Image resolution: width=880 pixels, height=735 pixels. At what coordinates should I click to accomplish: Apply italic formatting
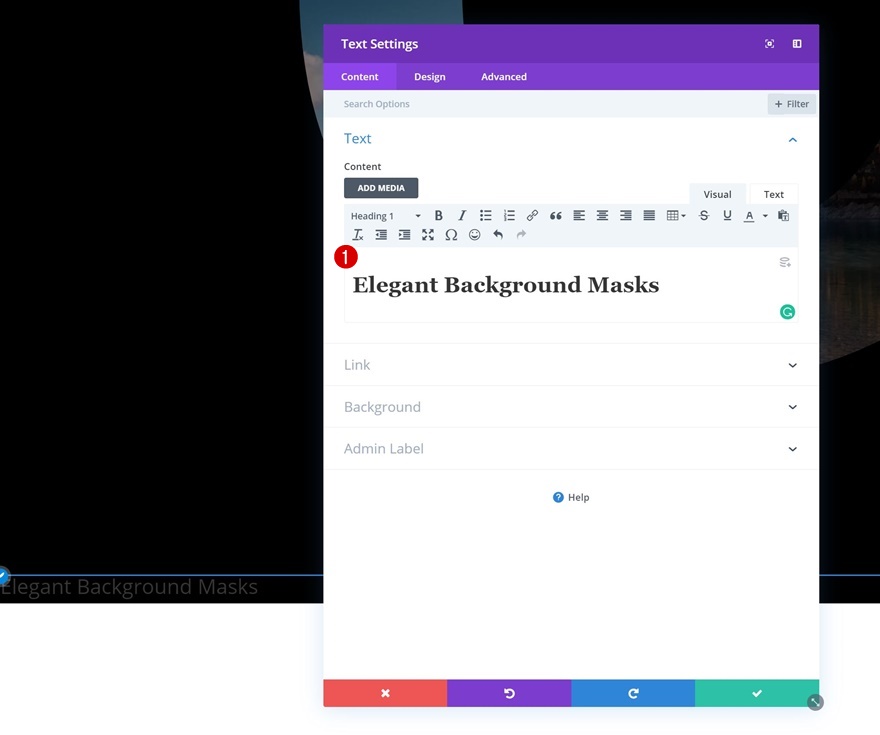462,215
